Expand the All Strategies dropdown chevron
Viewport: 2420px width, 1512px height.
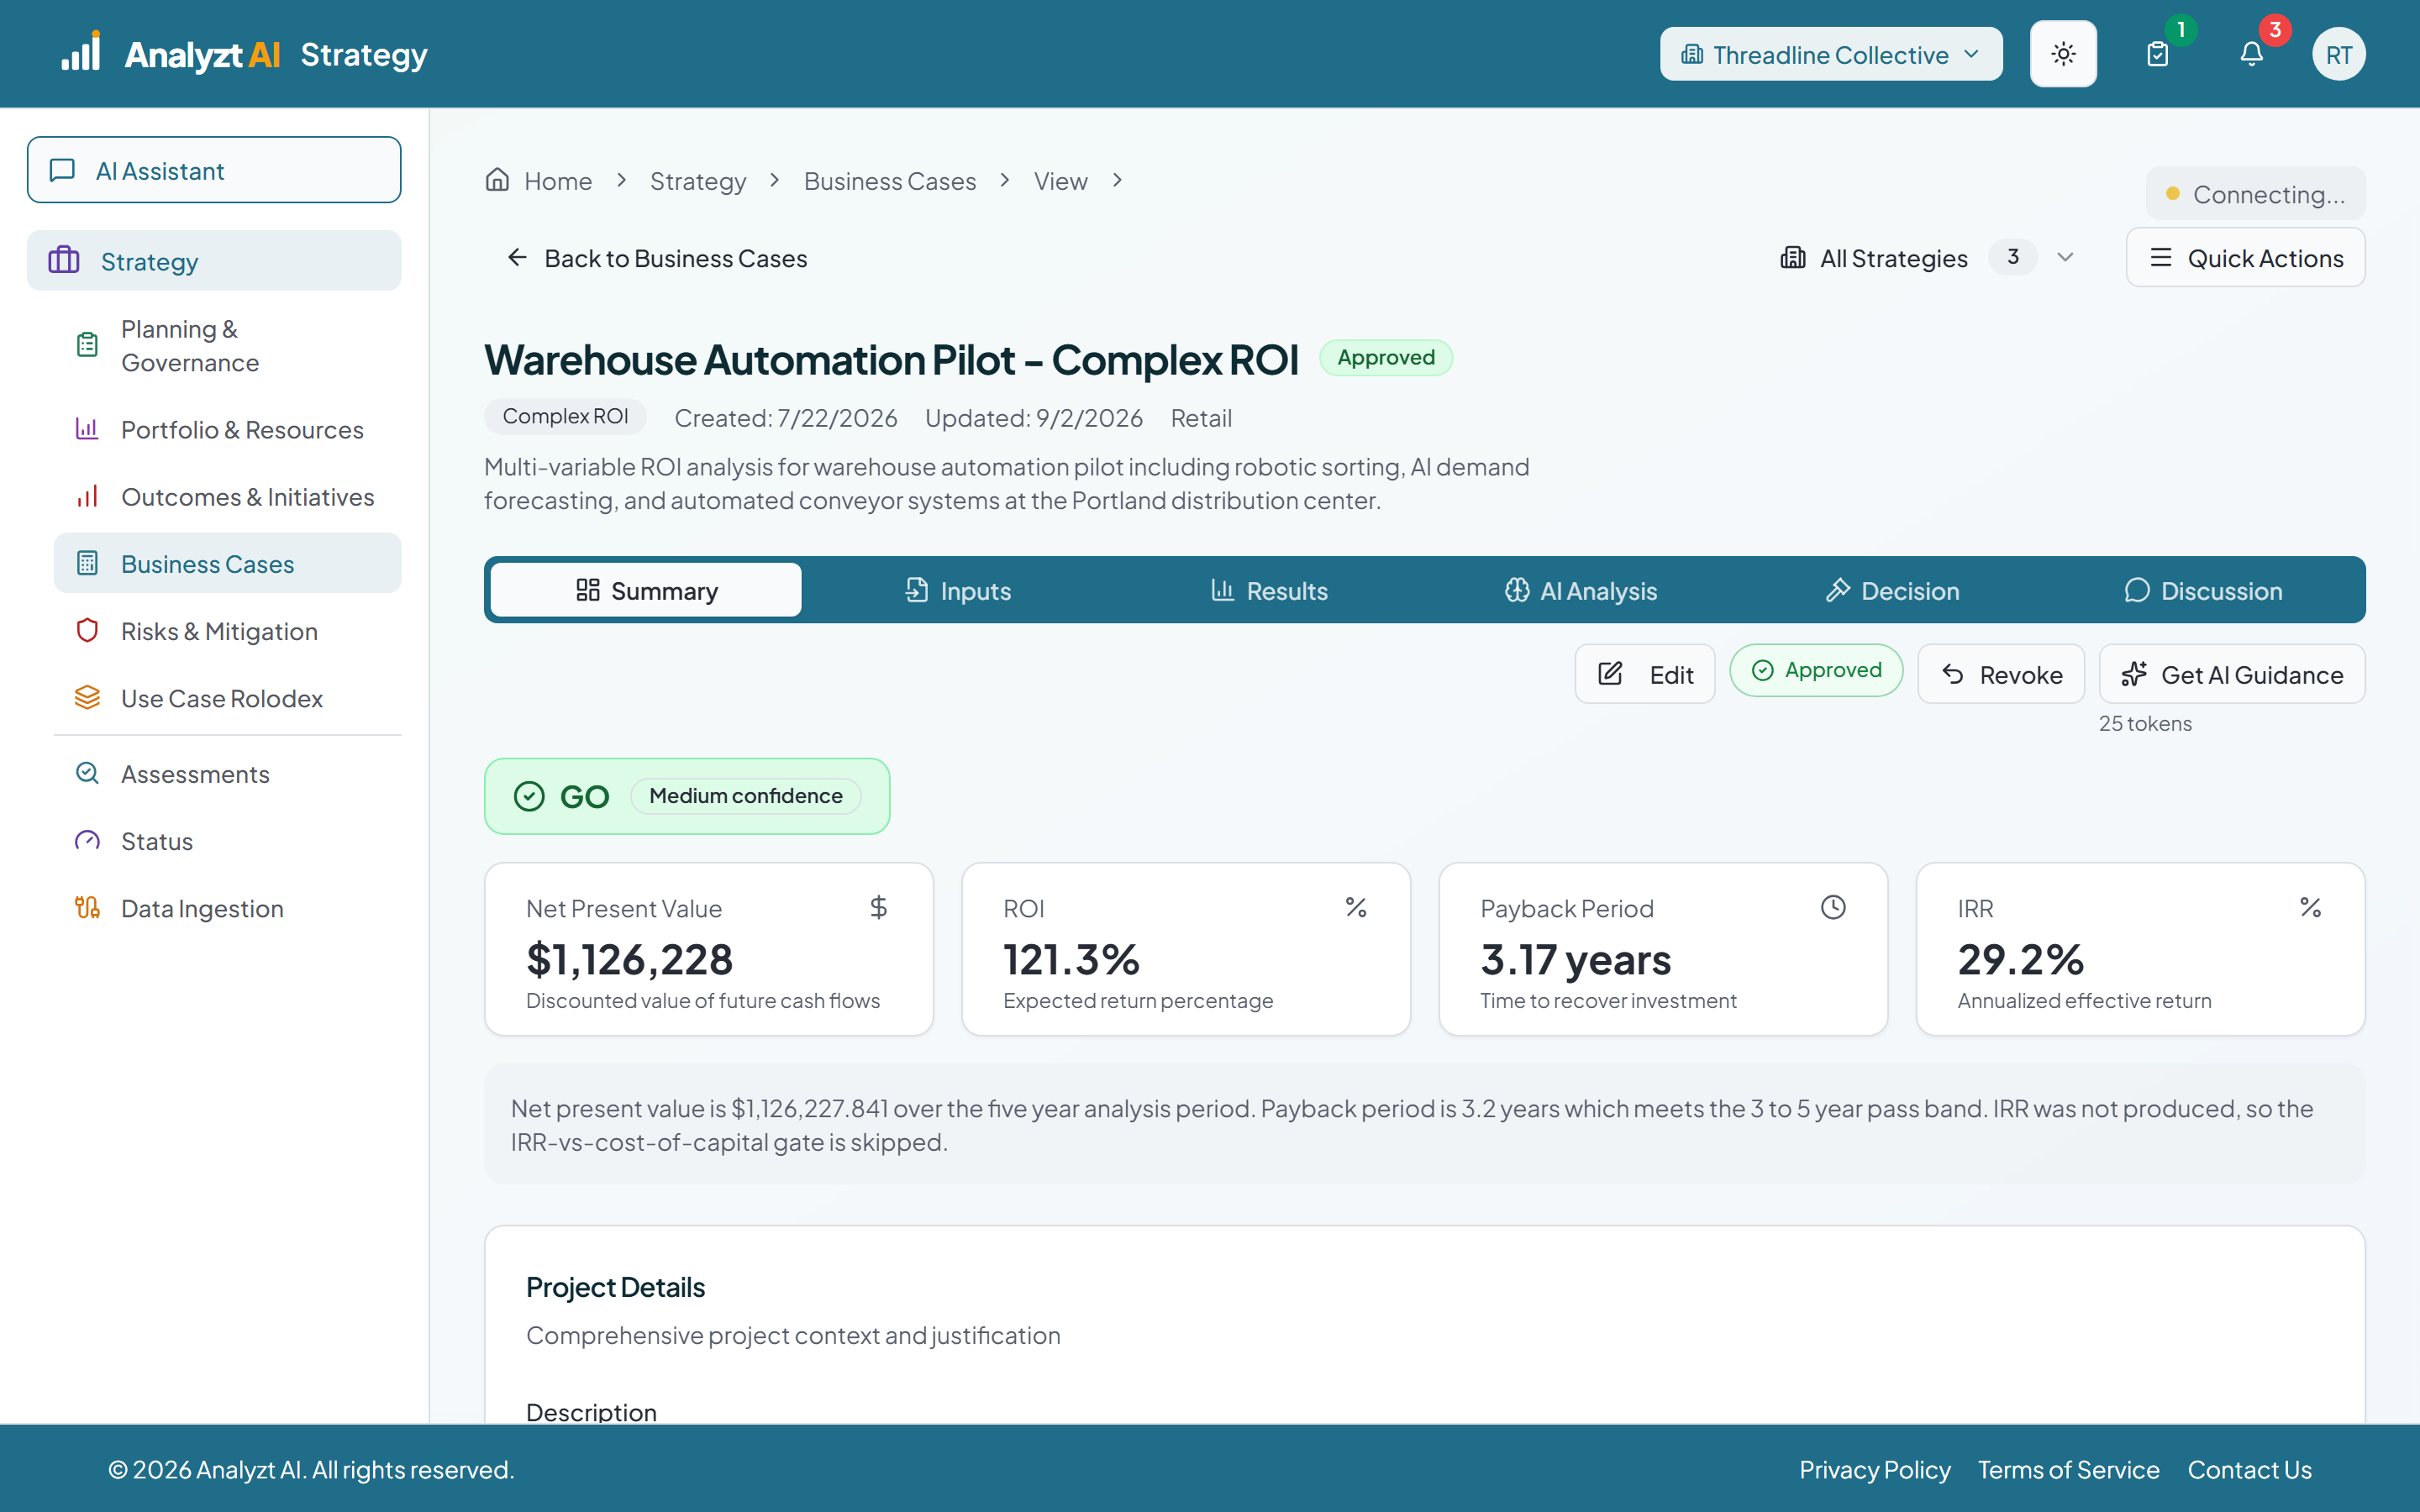(2065, 258)
